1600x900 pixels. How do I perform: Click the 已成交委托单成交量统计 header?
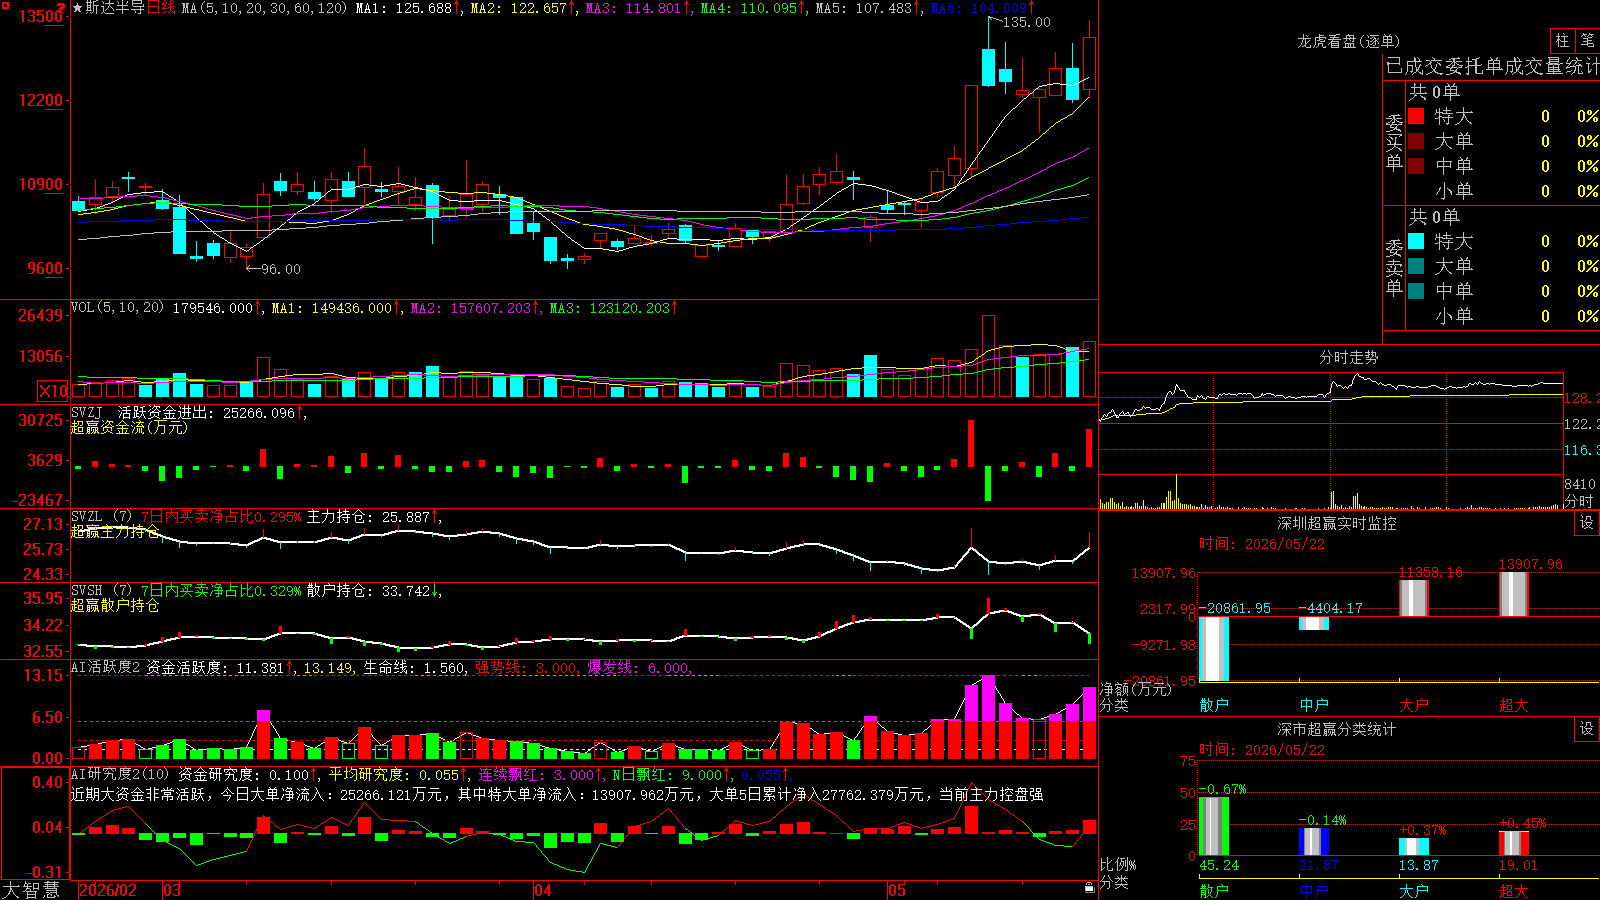(1492, 66)
